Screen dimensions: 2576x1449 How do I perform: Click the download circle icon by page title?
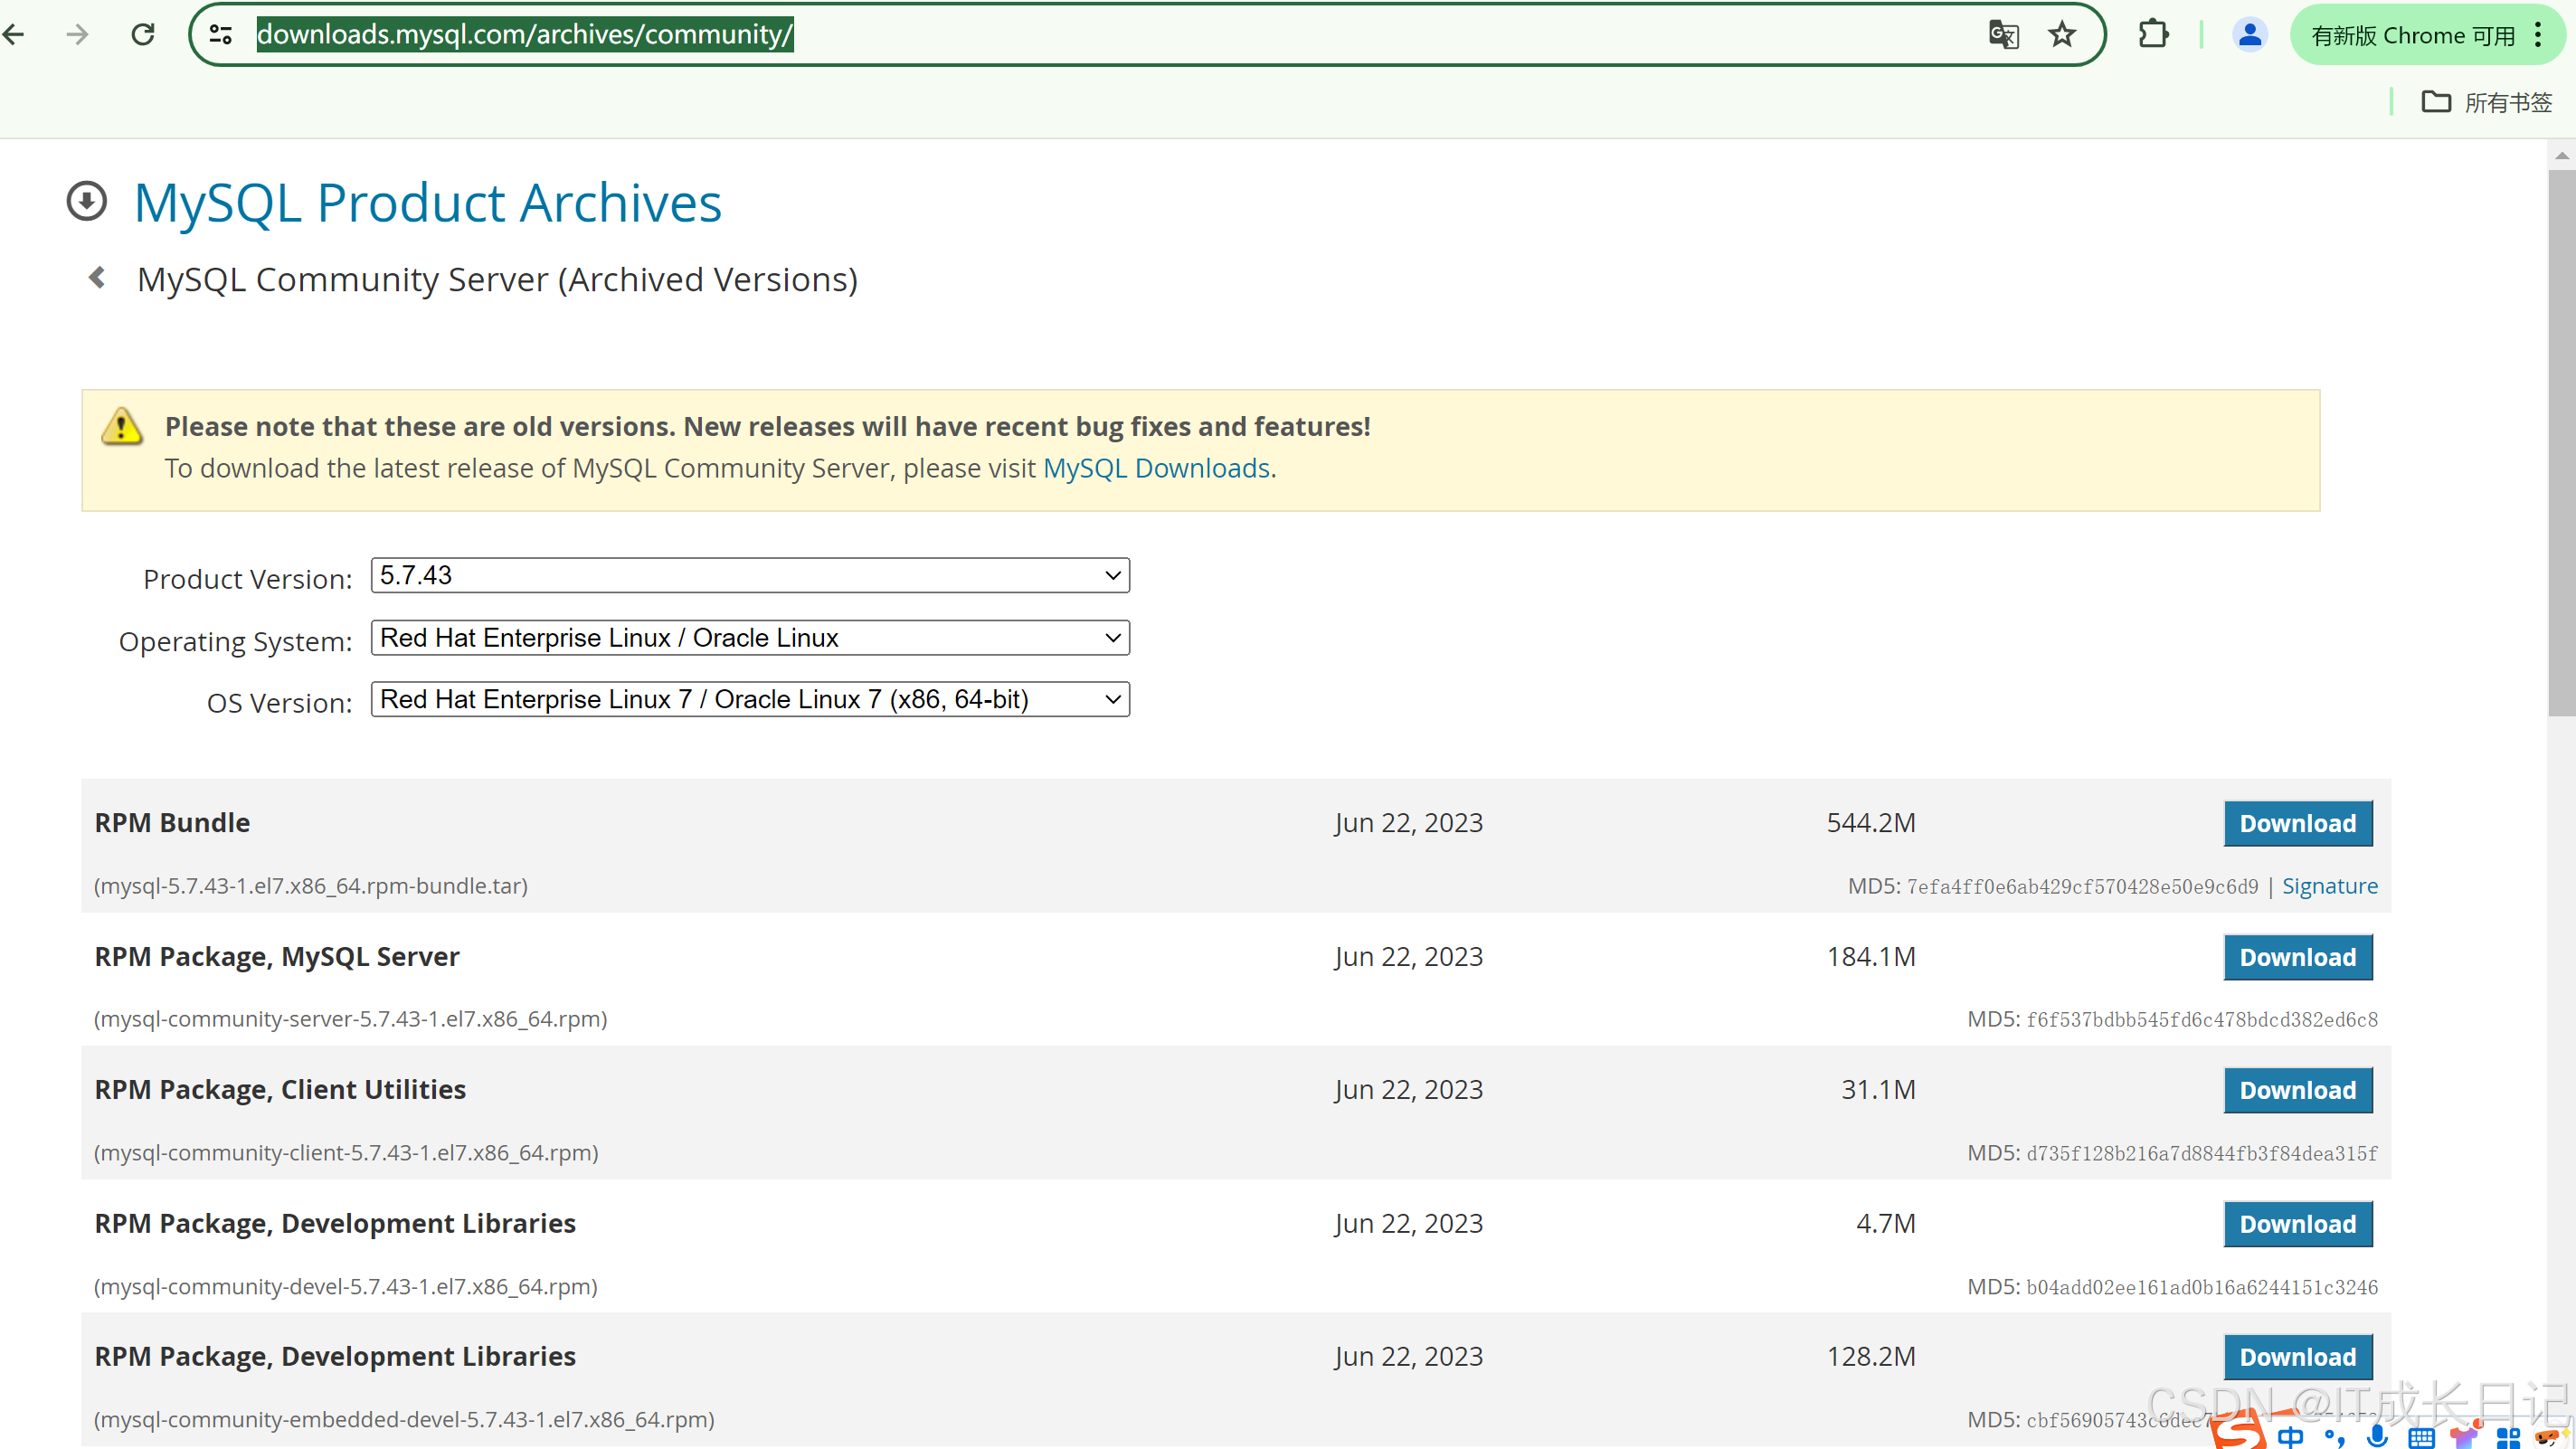tap(87, 201)
